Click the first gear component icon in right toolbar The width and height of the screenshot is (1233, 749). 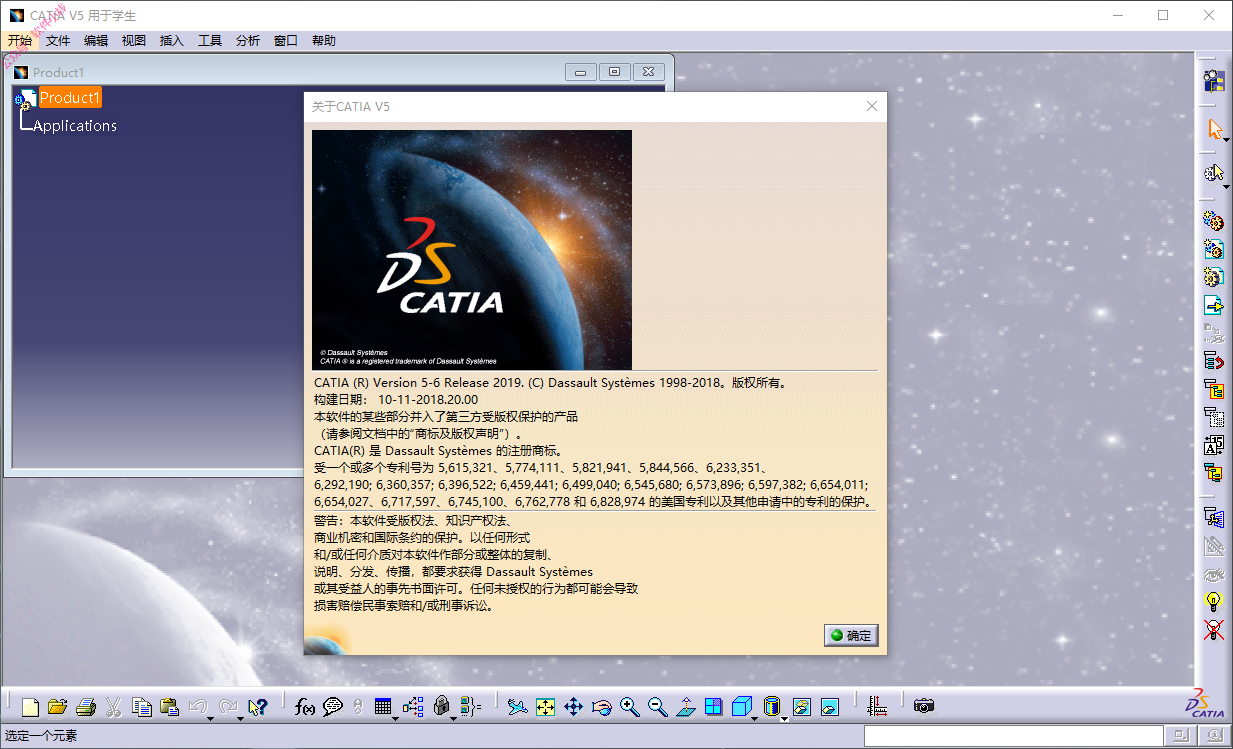click(1213, 221)
